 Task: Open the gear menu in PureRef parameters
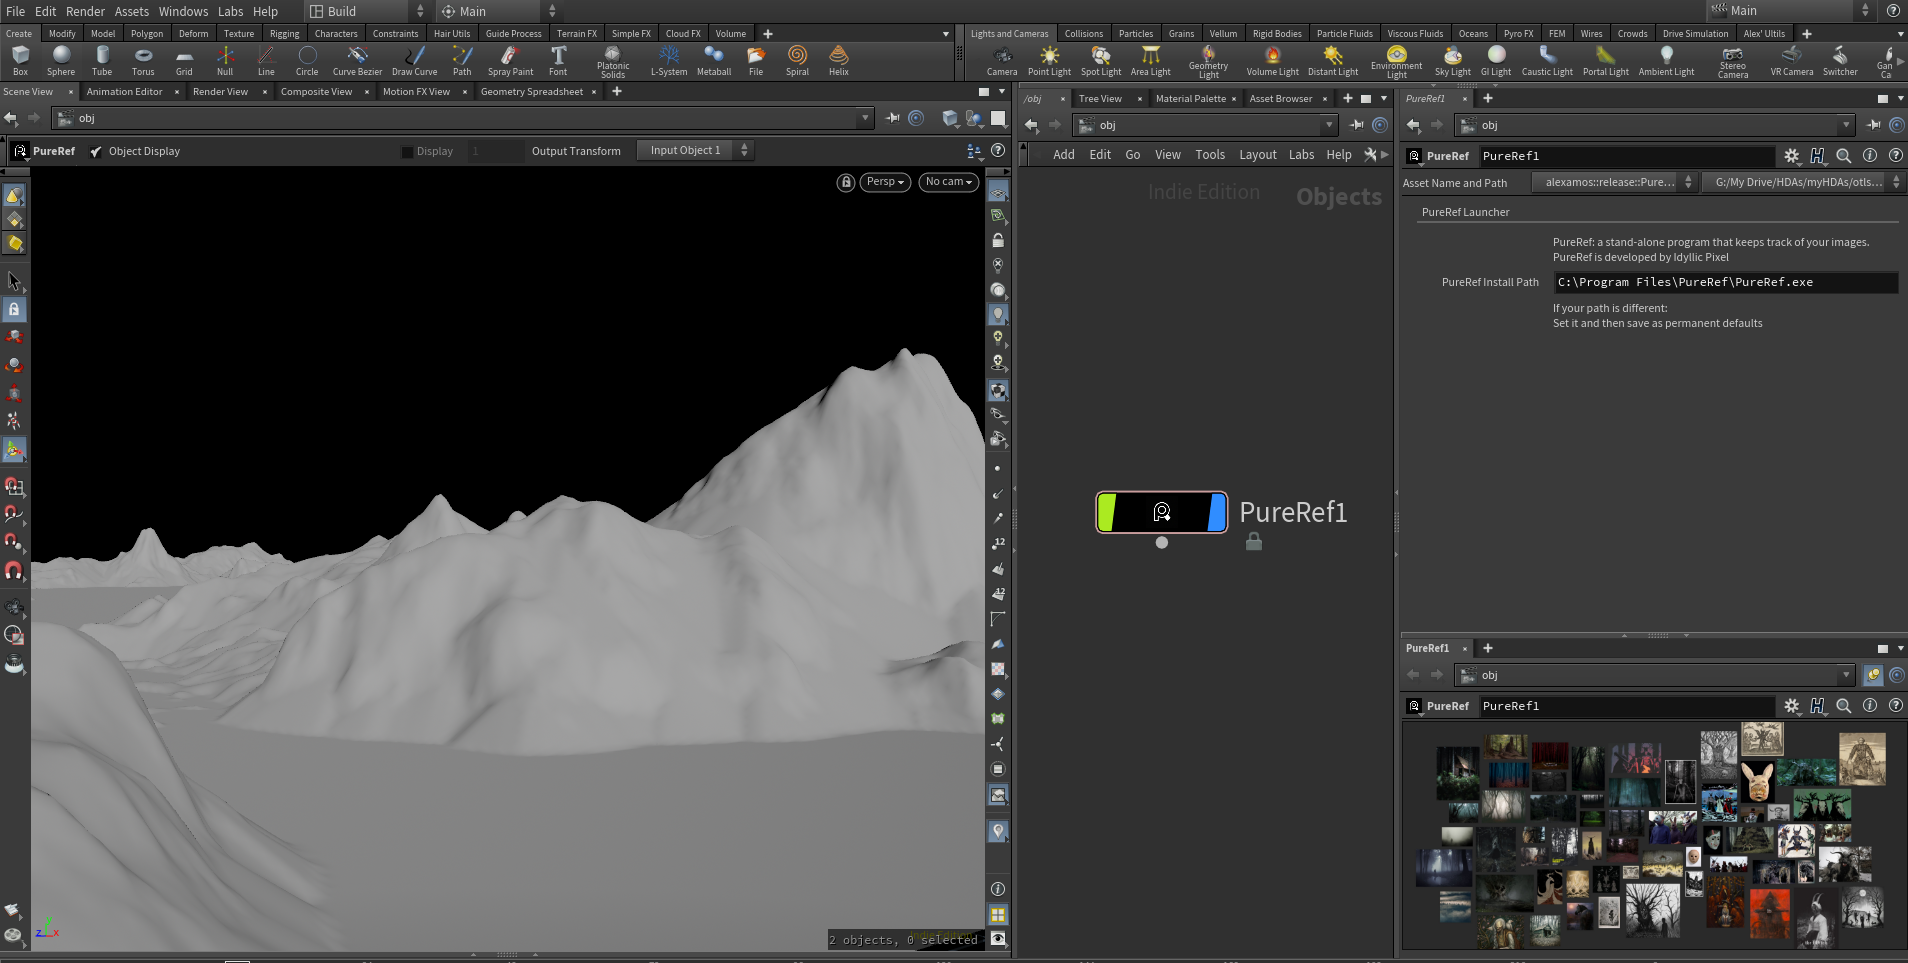coord(1791,156)
